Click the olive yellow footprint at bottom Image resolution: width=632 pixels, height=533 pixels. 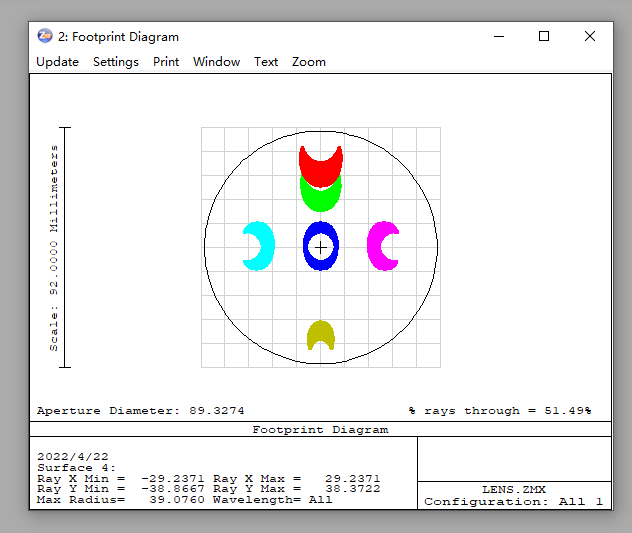point(321,330)
